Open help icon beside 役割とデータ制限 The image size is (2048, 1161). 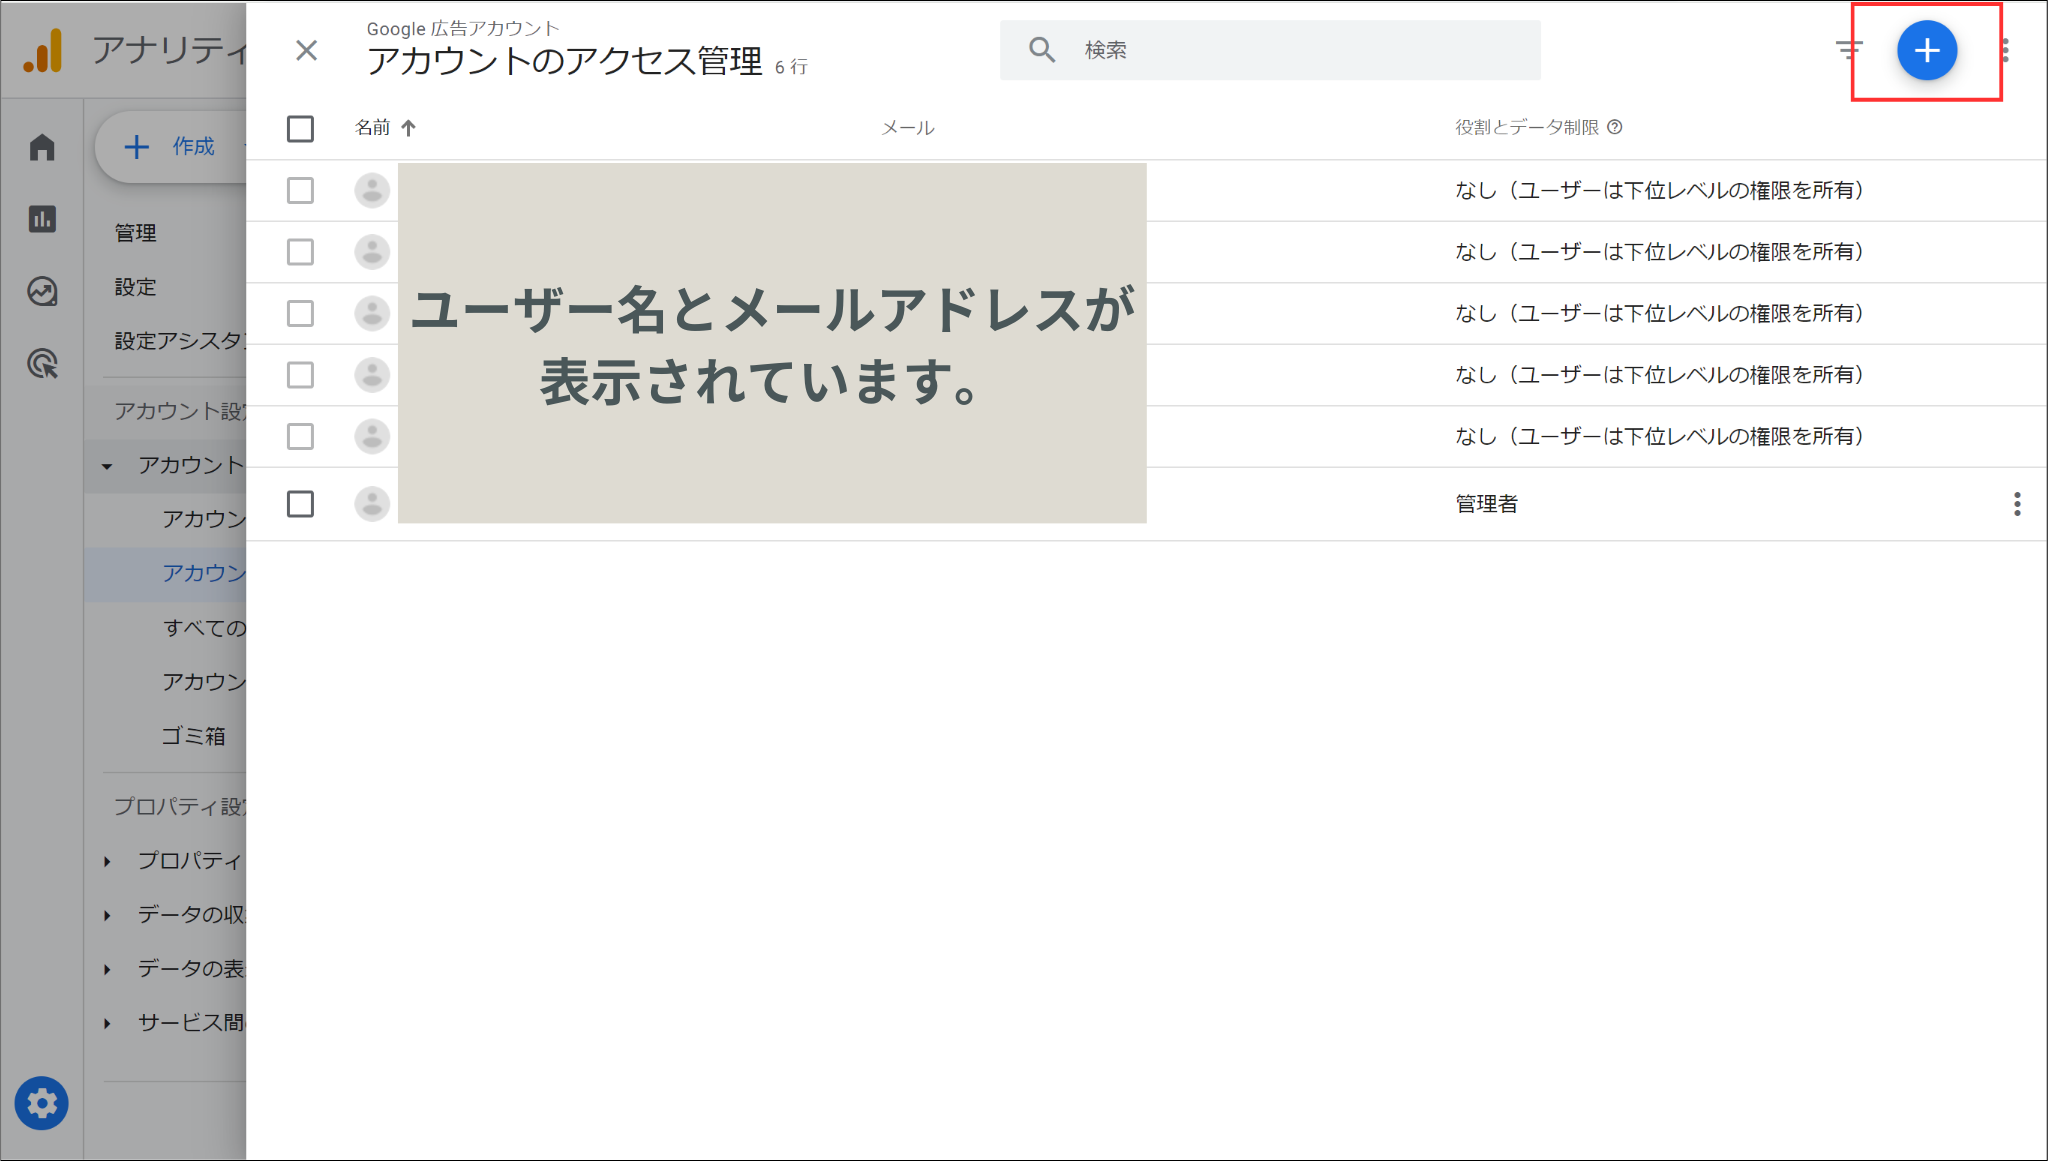(x=1615, y=127)
